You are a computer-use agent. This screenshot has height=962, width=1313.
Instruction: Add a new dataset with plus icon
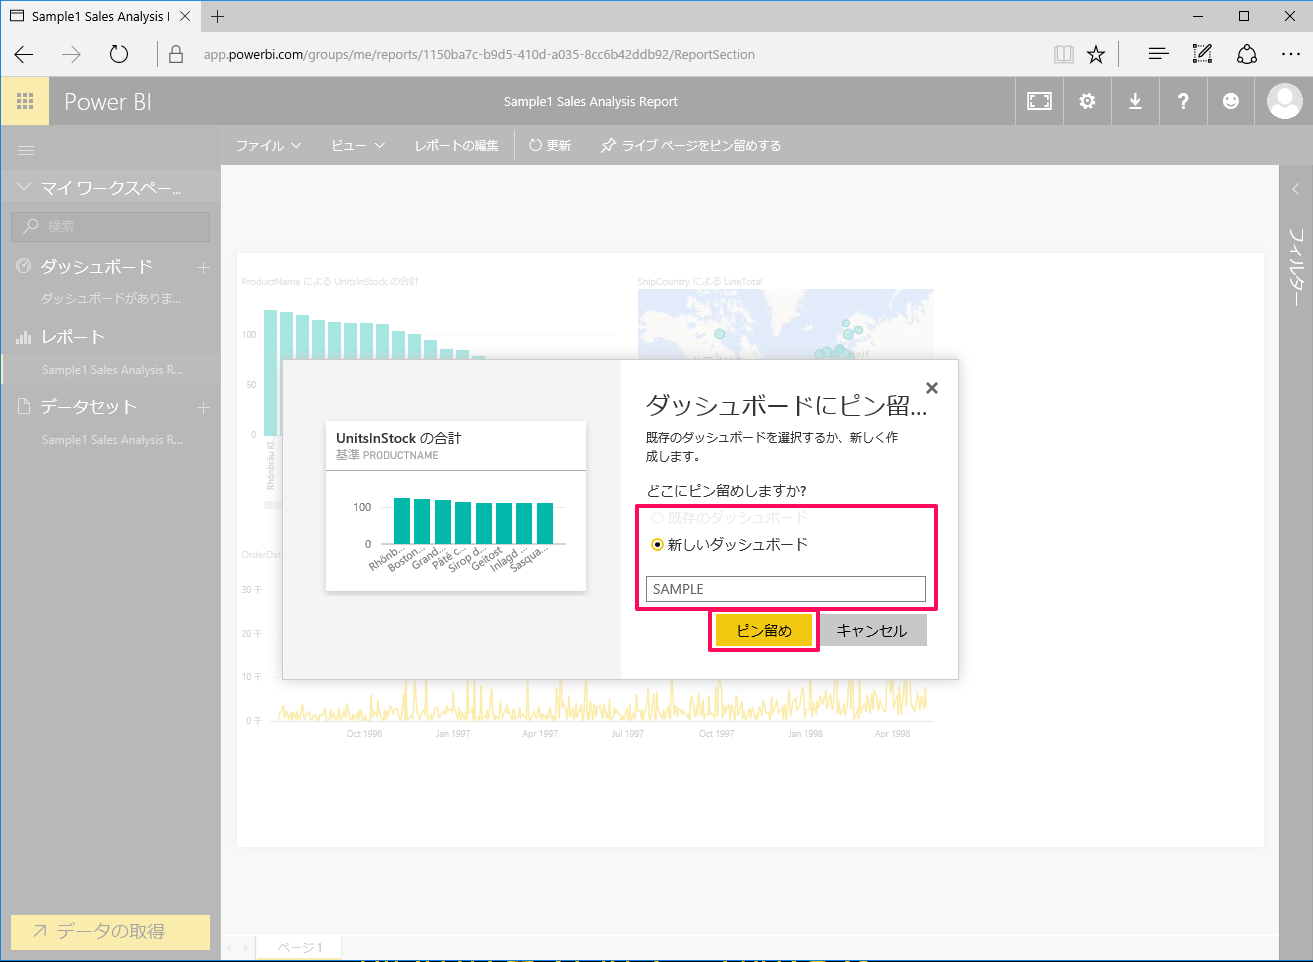(x=203, y=407)
